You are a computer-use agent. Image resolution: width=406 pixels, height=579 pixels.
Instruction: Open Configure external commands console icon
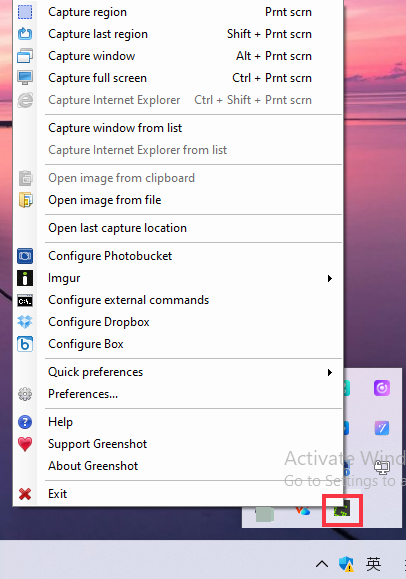coord(25,300)
